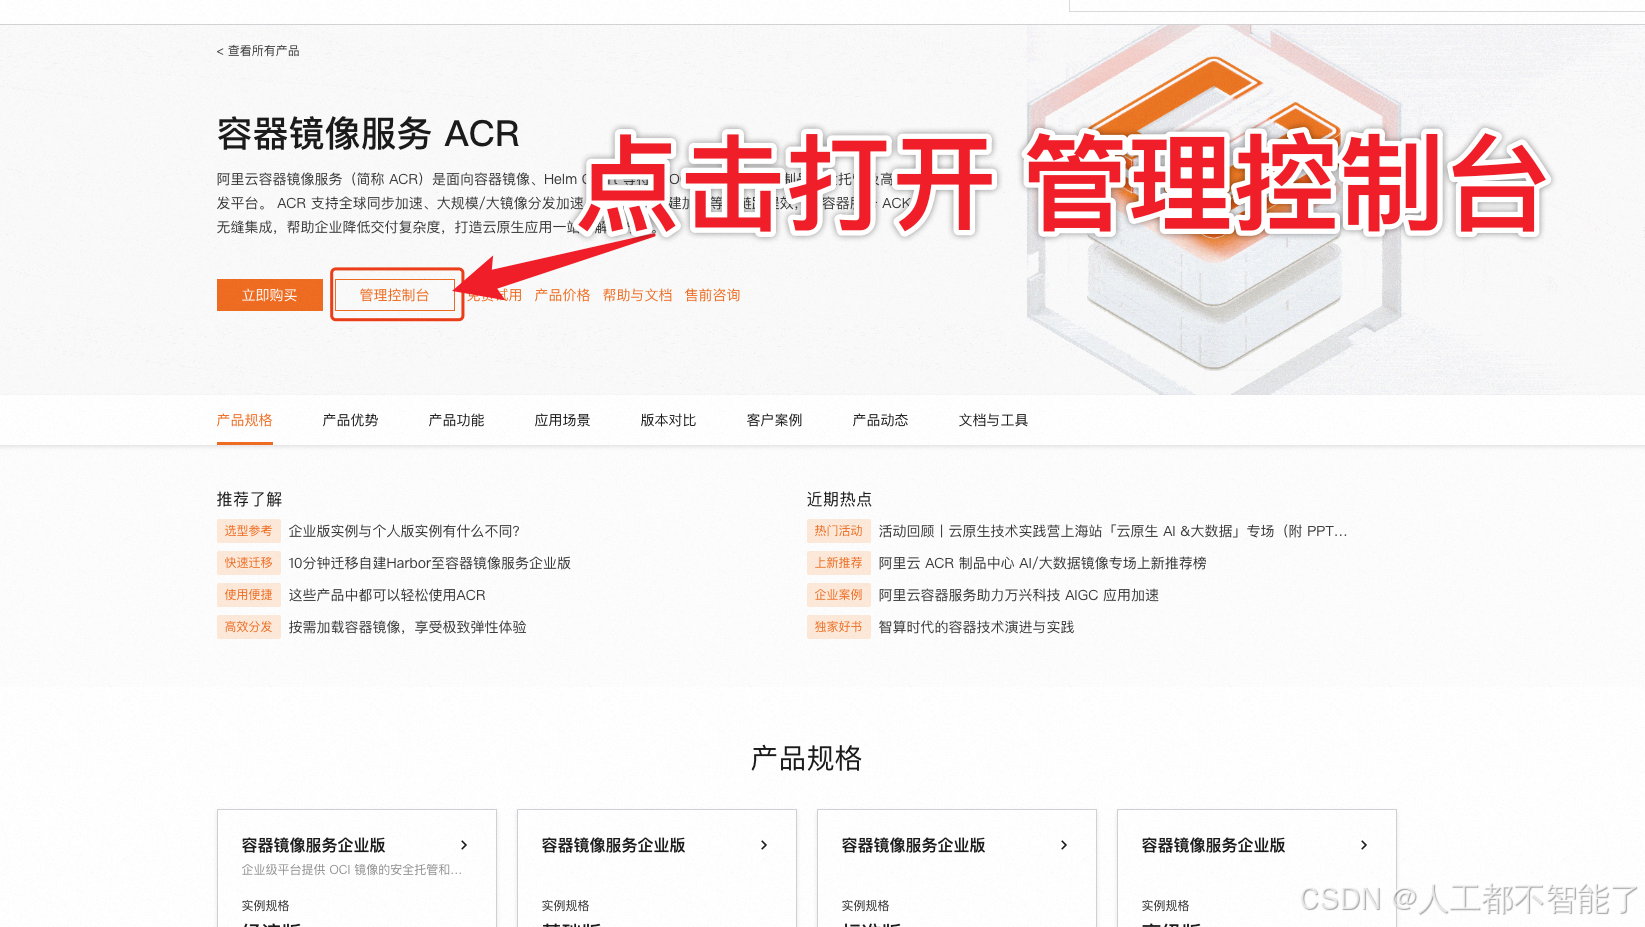Open the 免费试用 free trial link
Image resolution: width=1645 pixels, height=927 pixels.
click(497, 294)
